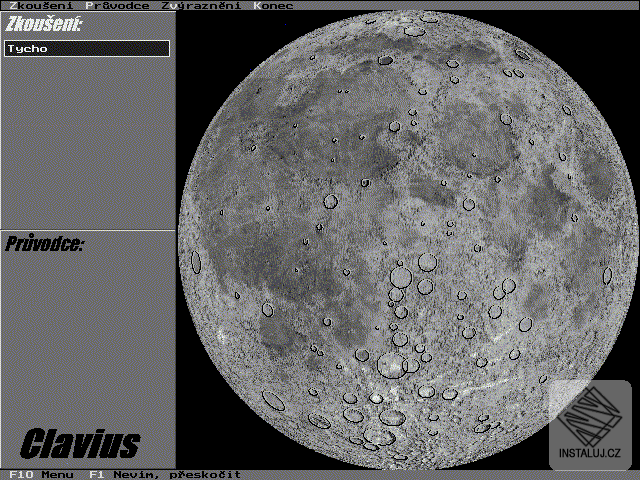Select crater Copernicus on the Moon map
Screen dimensions: 640x480
point(331,201)
